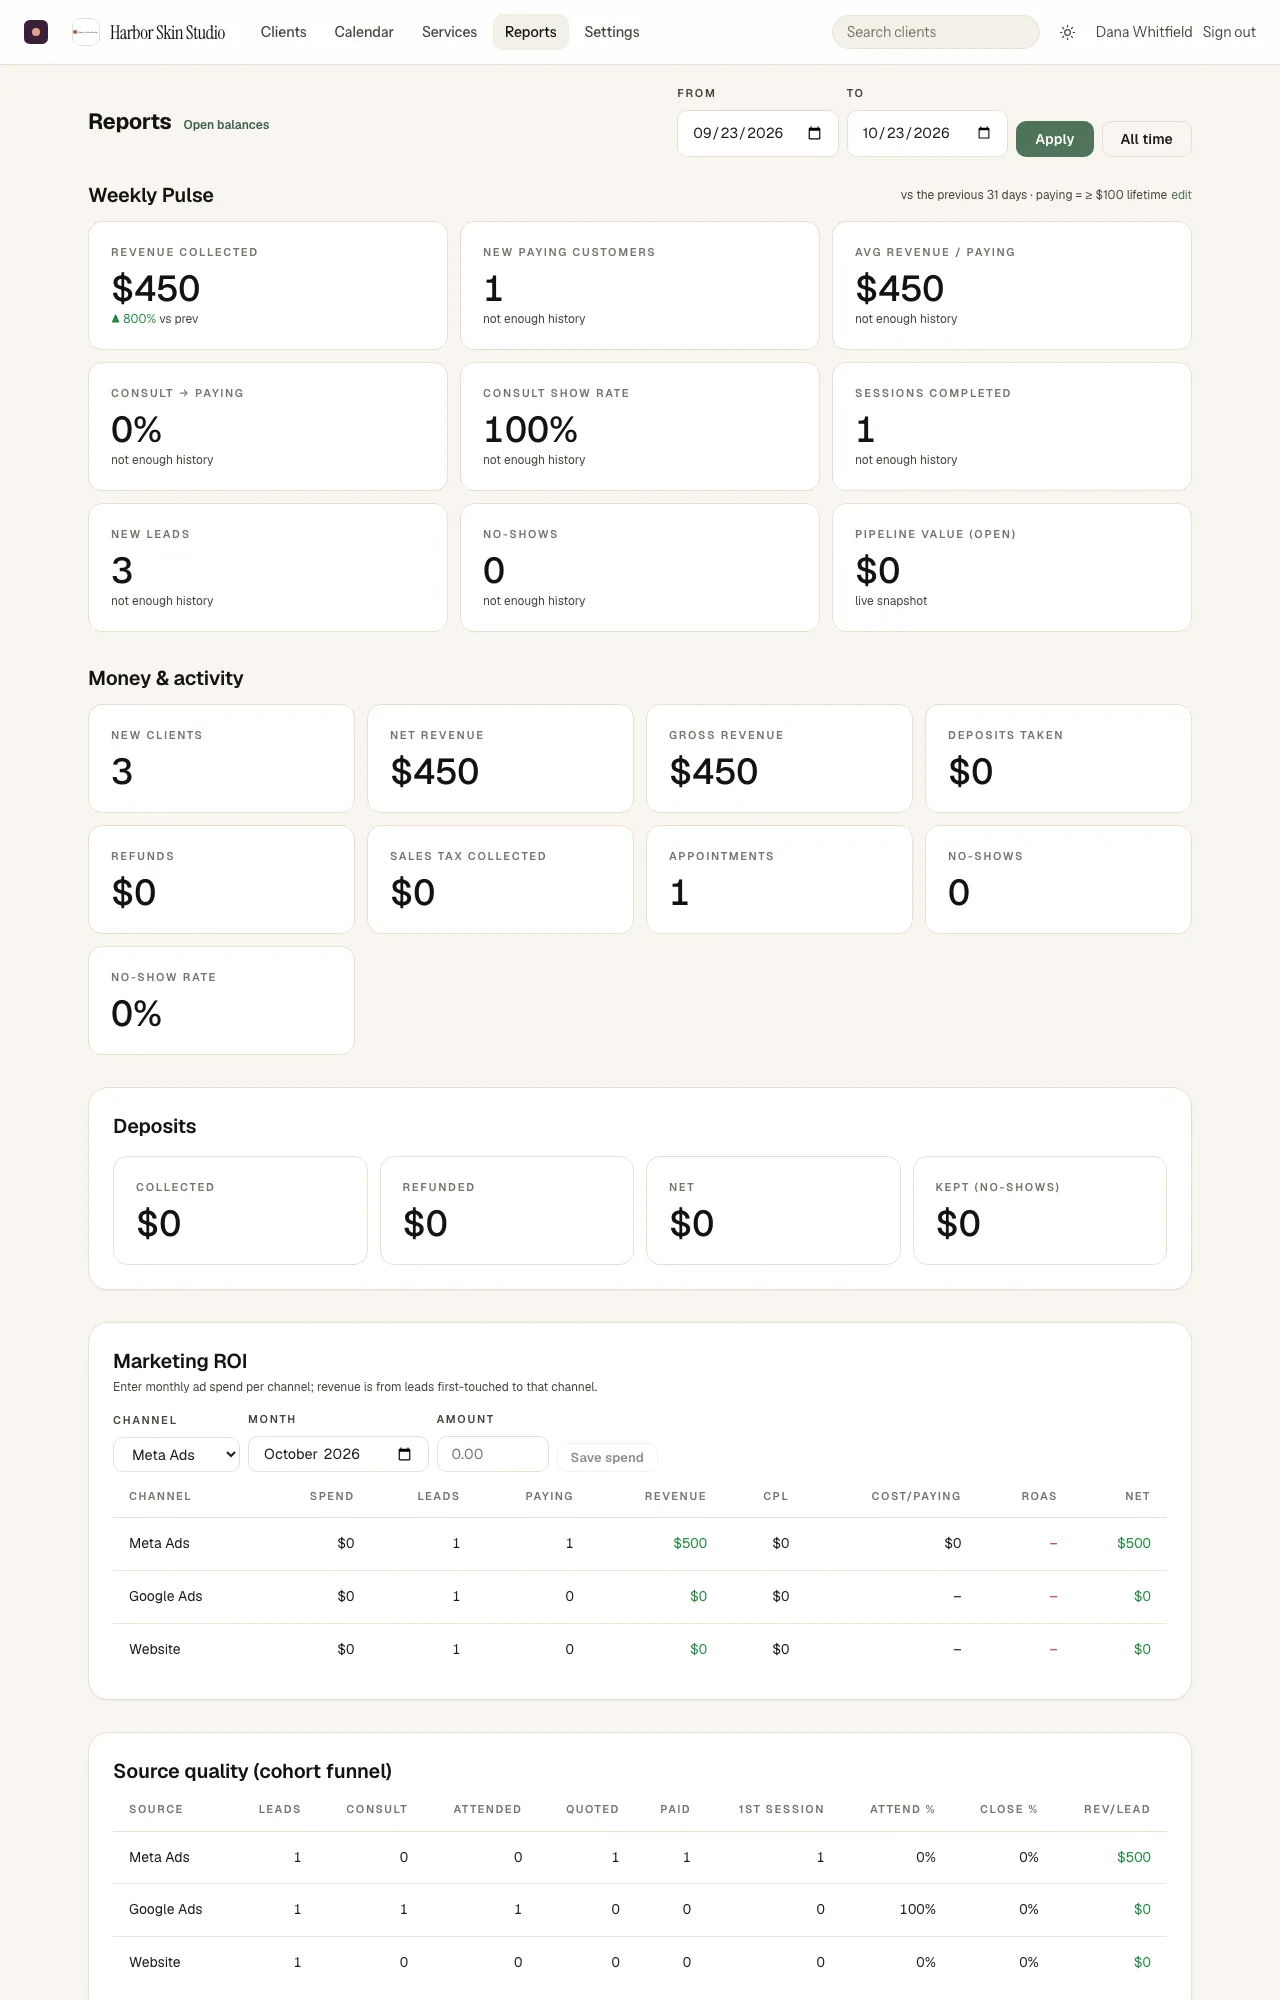The image size is (1280, 2000).
Task: Click the Apply button
Action: (x=1054, y=139)
